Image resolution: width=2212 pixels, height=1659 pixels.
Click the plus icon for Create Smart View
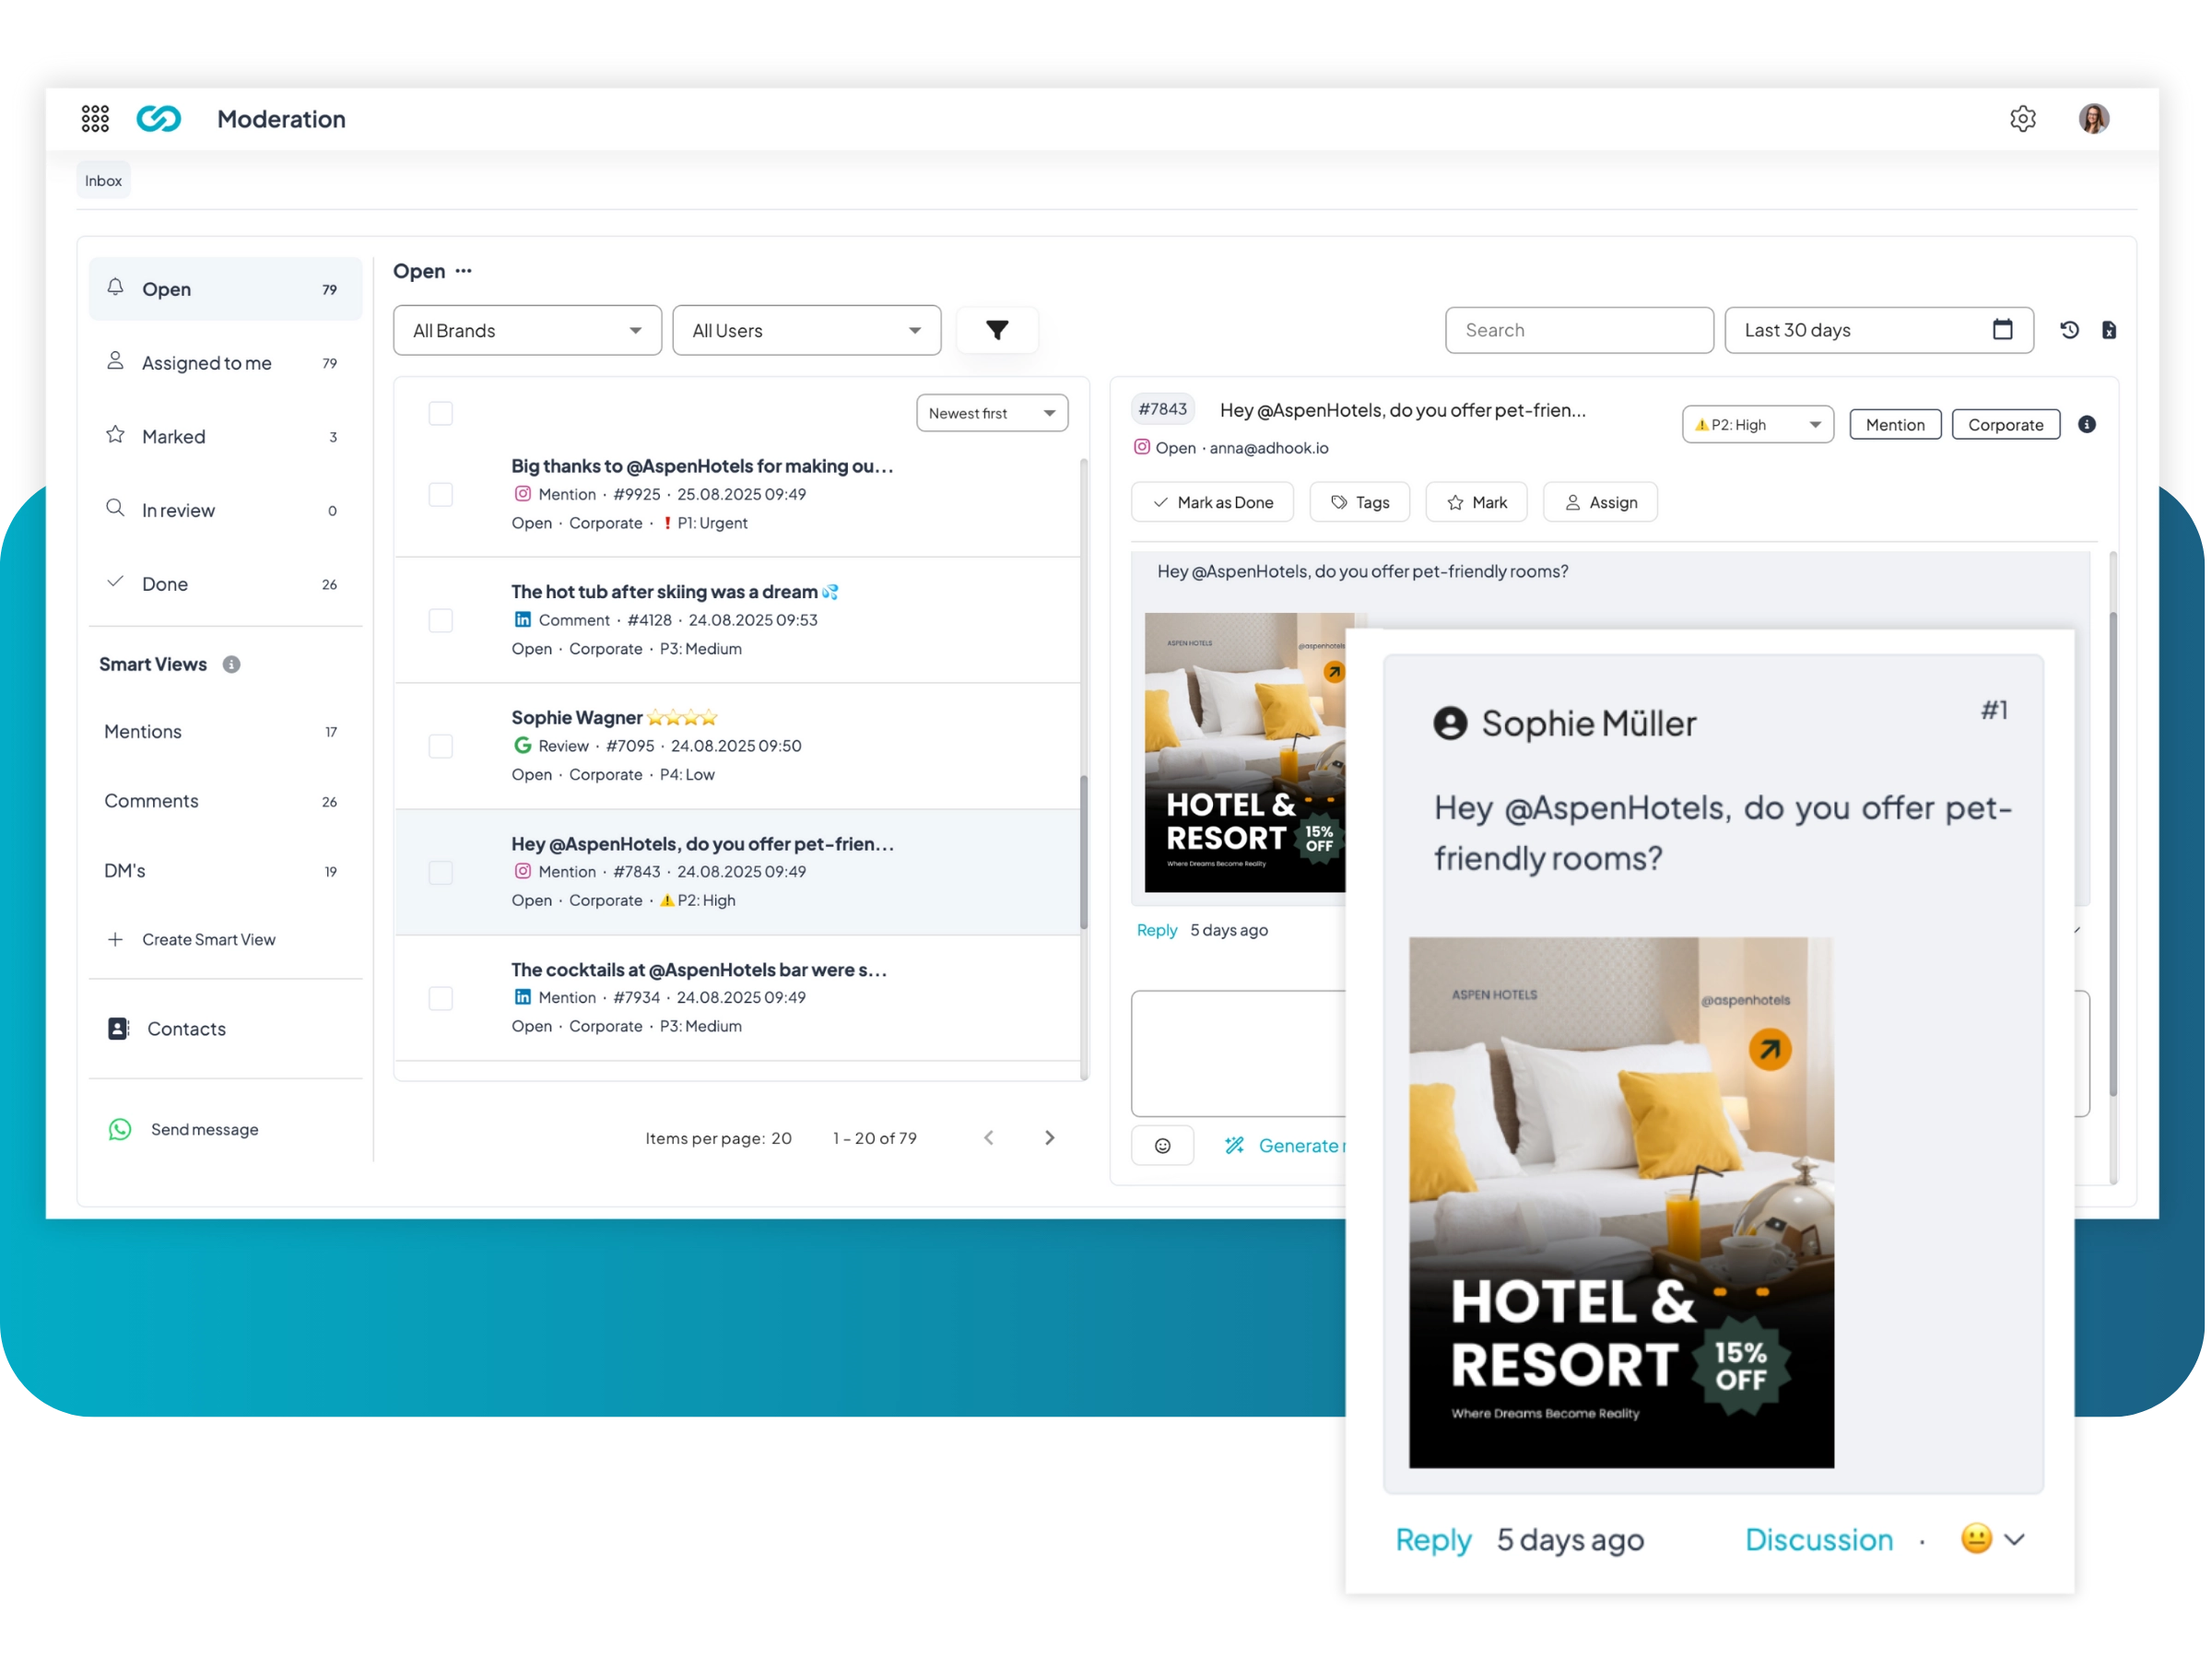116,941
